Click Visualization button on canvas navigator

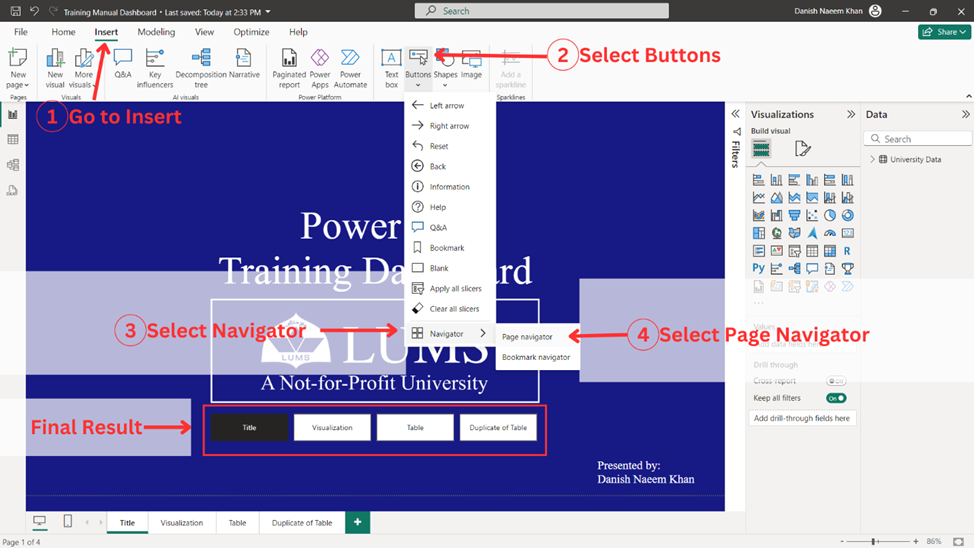(332, 427)
